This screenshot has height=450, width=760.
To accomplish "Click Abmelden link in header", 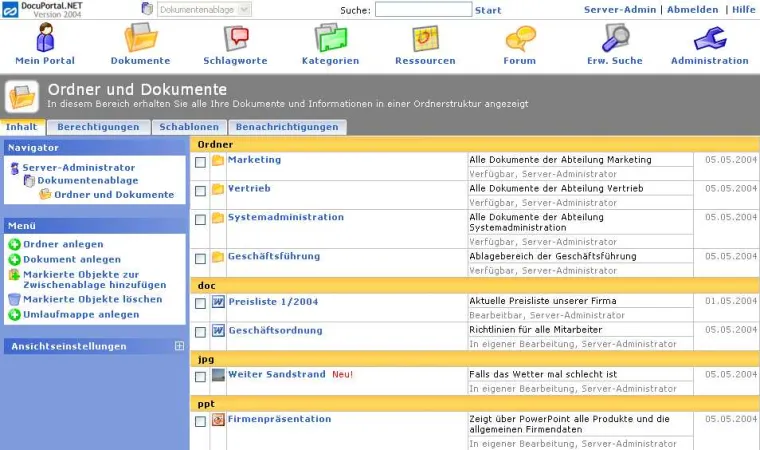I will [x=693, y=9].
